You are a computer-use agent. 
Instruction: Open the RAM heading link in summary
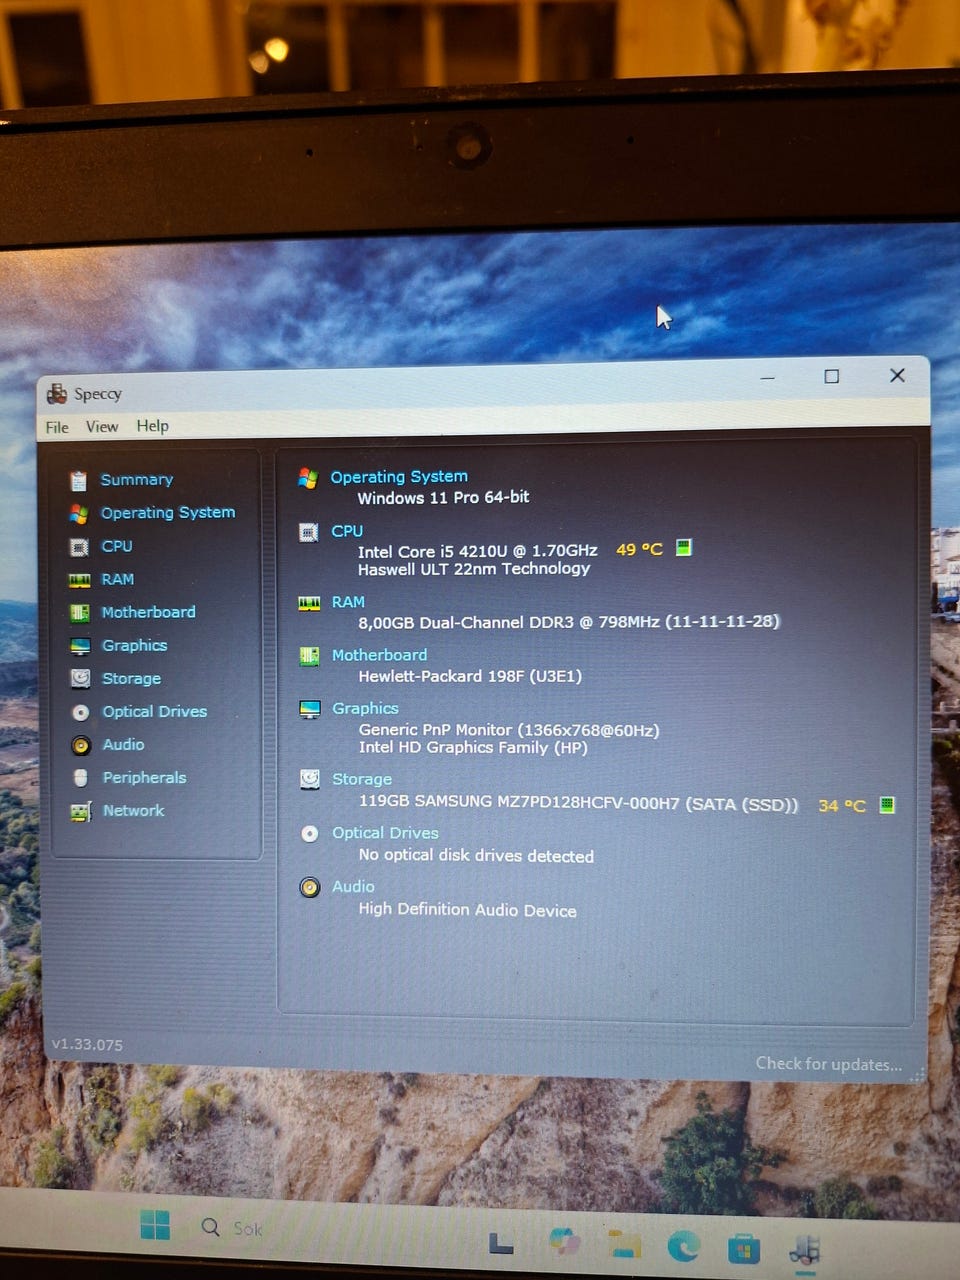(x=348, y=602)
